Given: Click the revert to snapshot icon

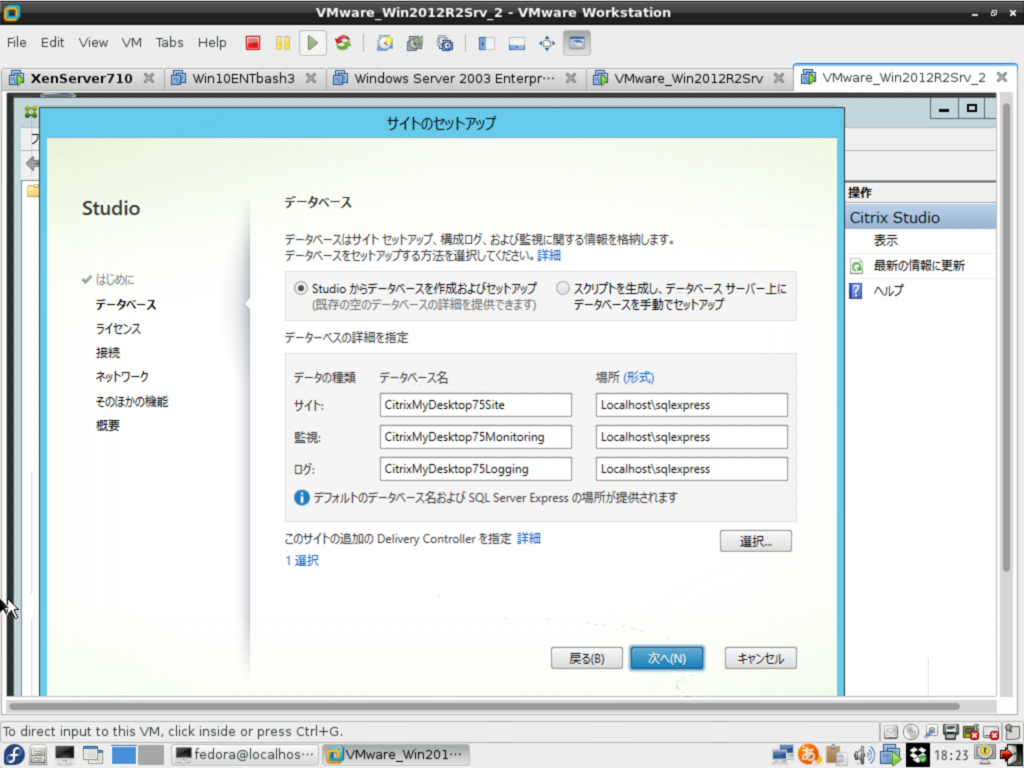Looking at the screenshot, I should pyautogui.click(x=415, y=43).
